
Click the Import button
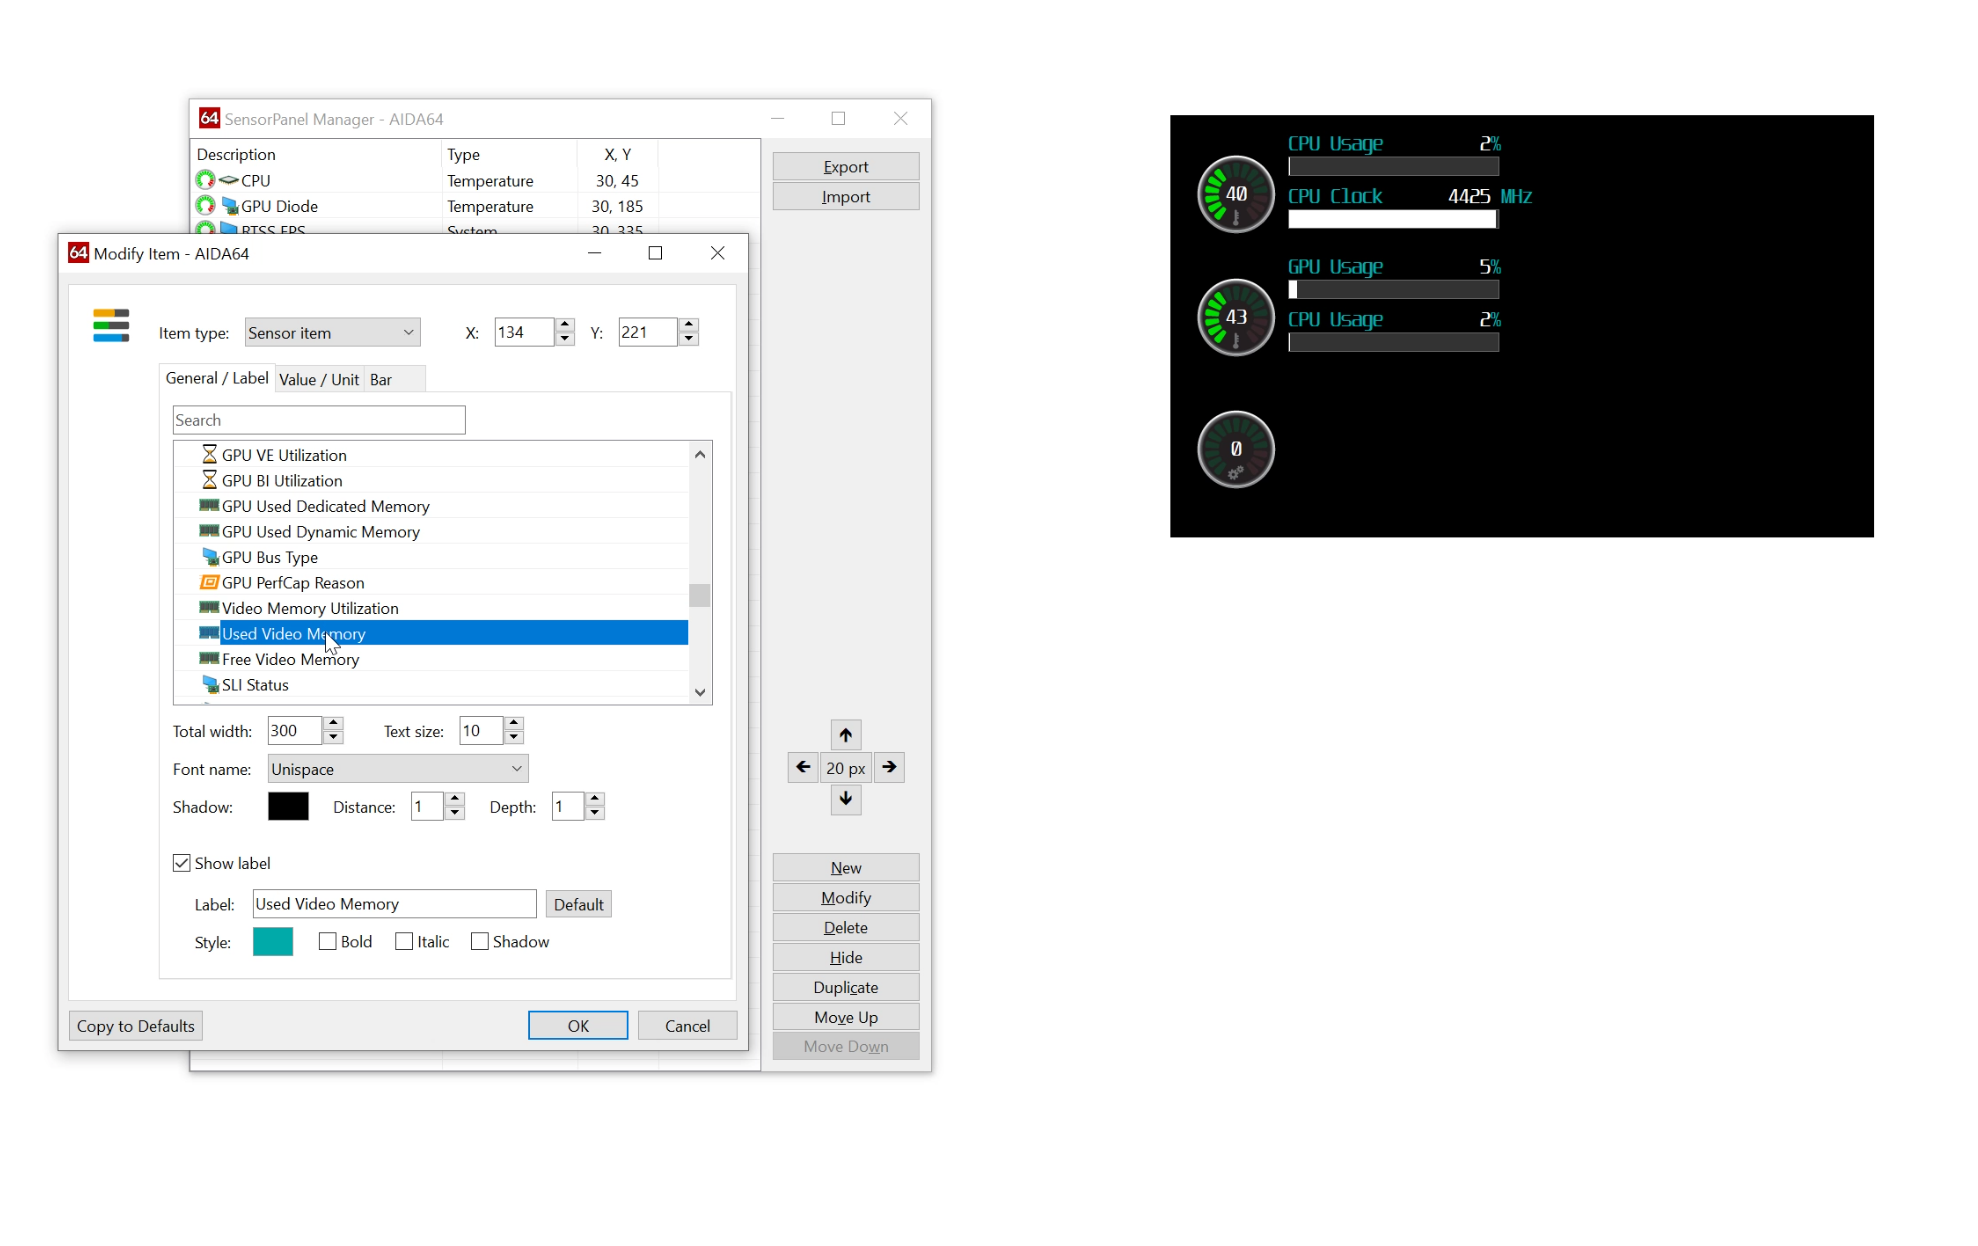point(846,197)
